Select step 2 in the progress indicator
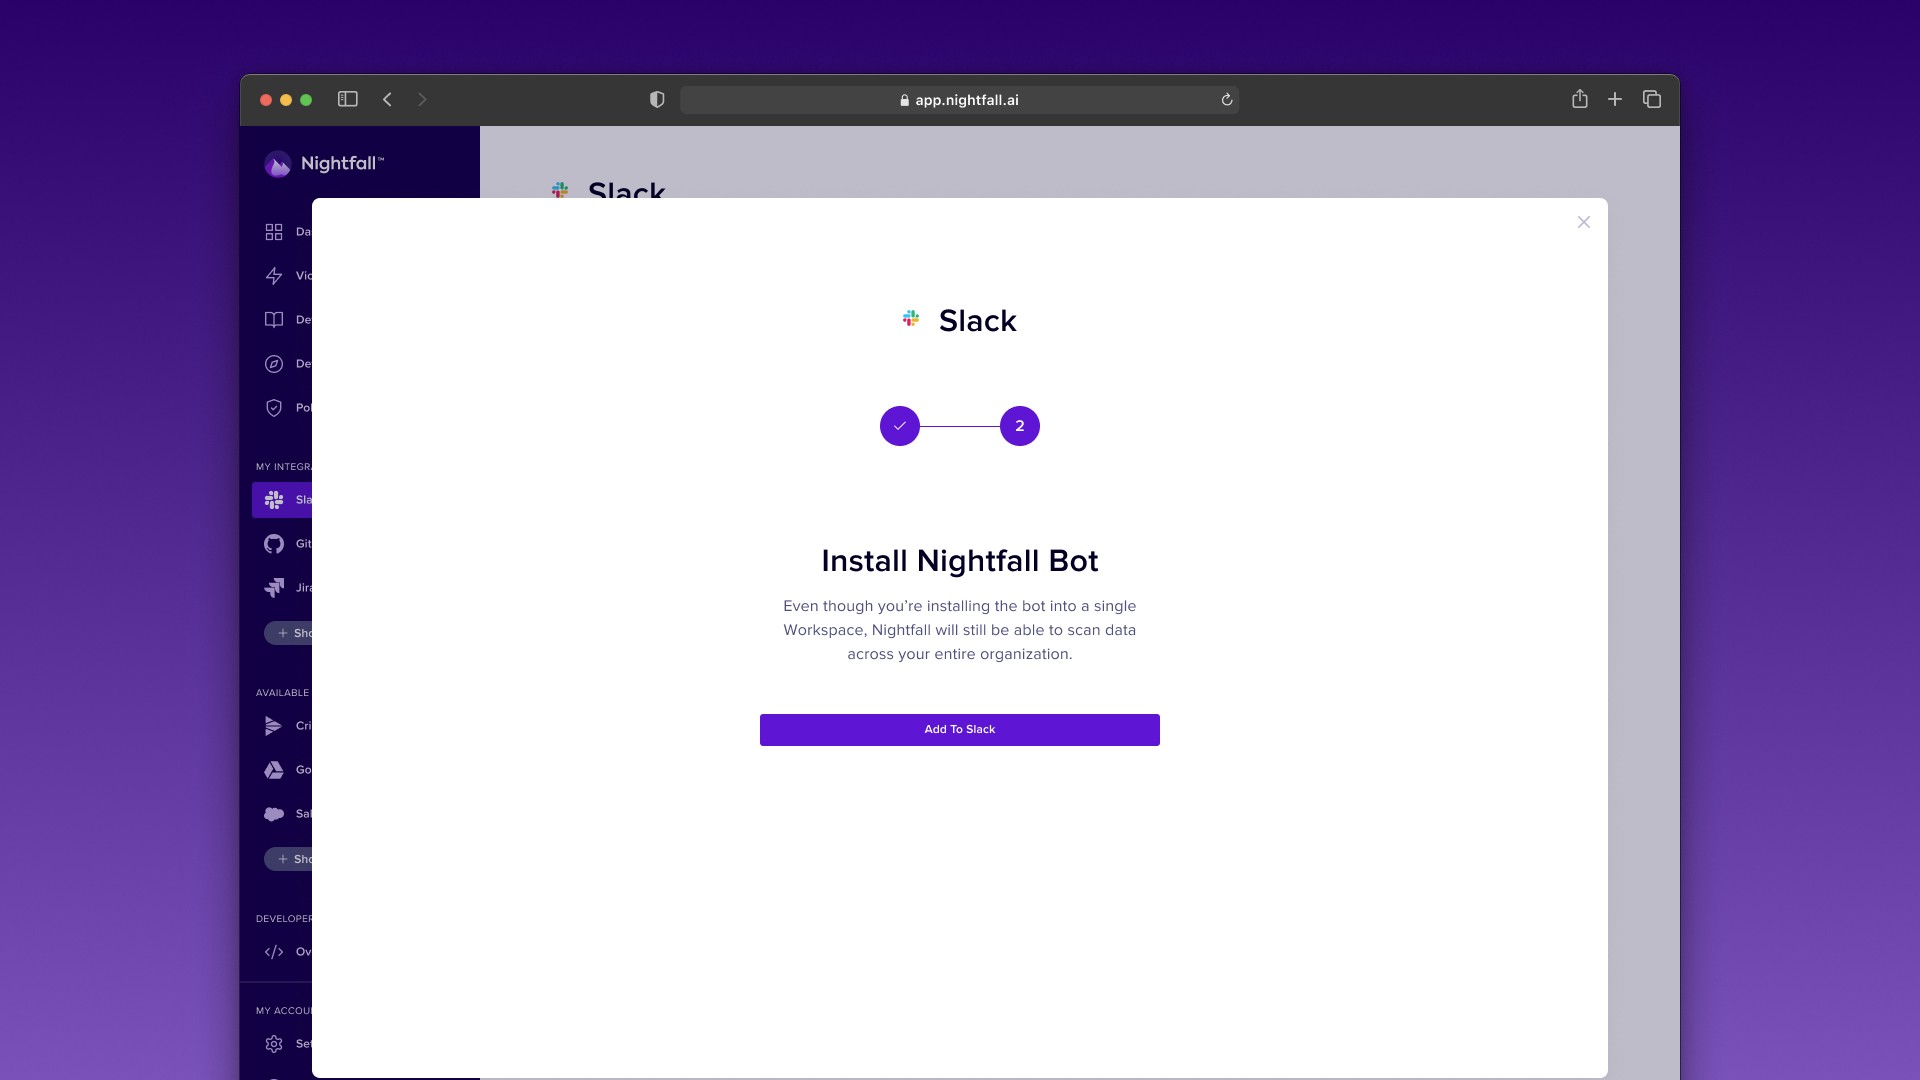The width and height of the screenshot is (1920, 1080). 1020,426
